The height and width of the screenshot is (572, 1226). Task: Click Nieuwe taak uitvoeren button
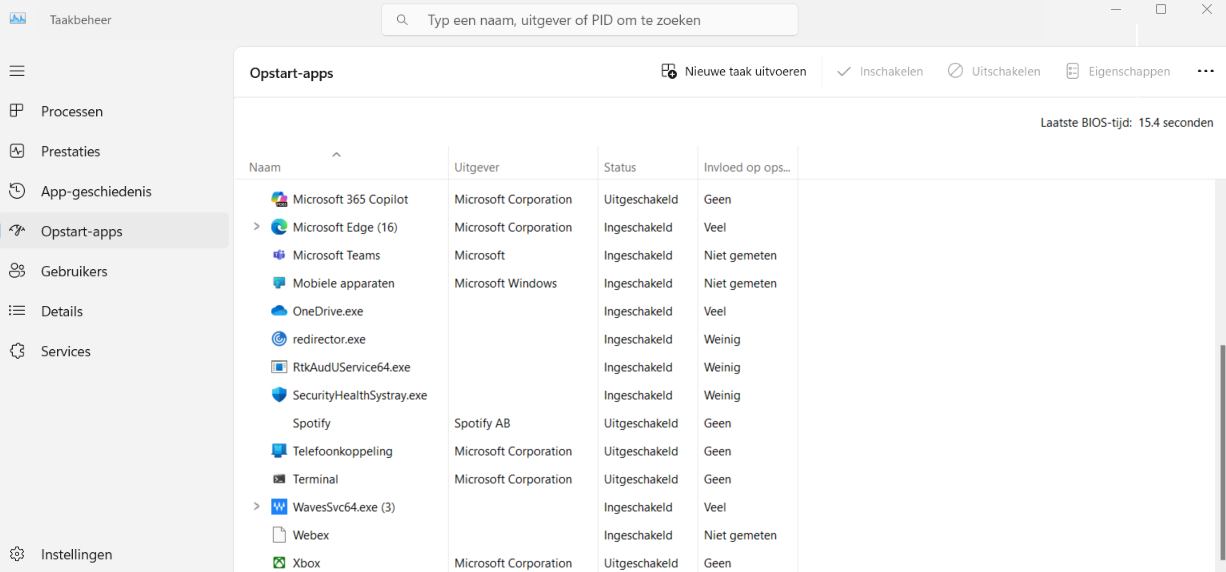[x=734, y=71]
